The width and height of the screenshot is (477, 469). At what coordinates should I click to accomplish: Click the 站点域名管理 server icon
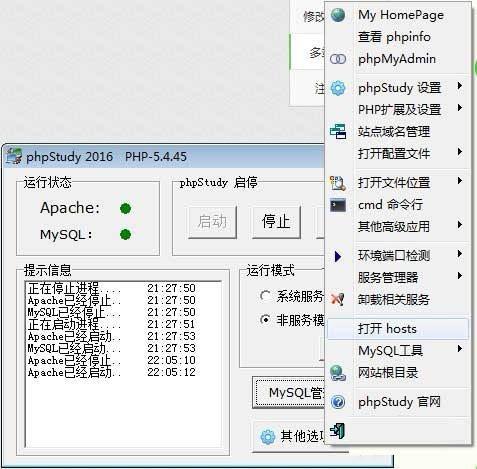[338, 132]
